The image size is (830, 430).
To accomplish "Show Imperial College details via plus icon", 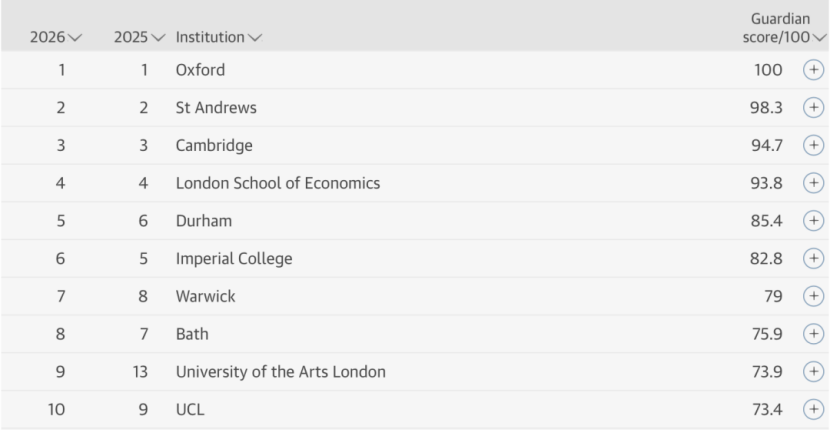I will tap(814, 258).
